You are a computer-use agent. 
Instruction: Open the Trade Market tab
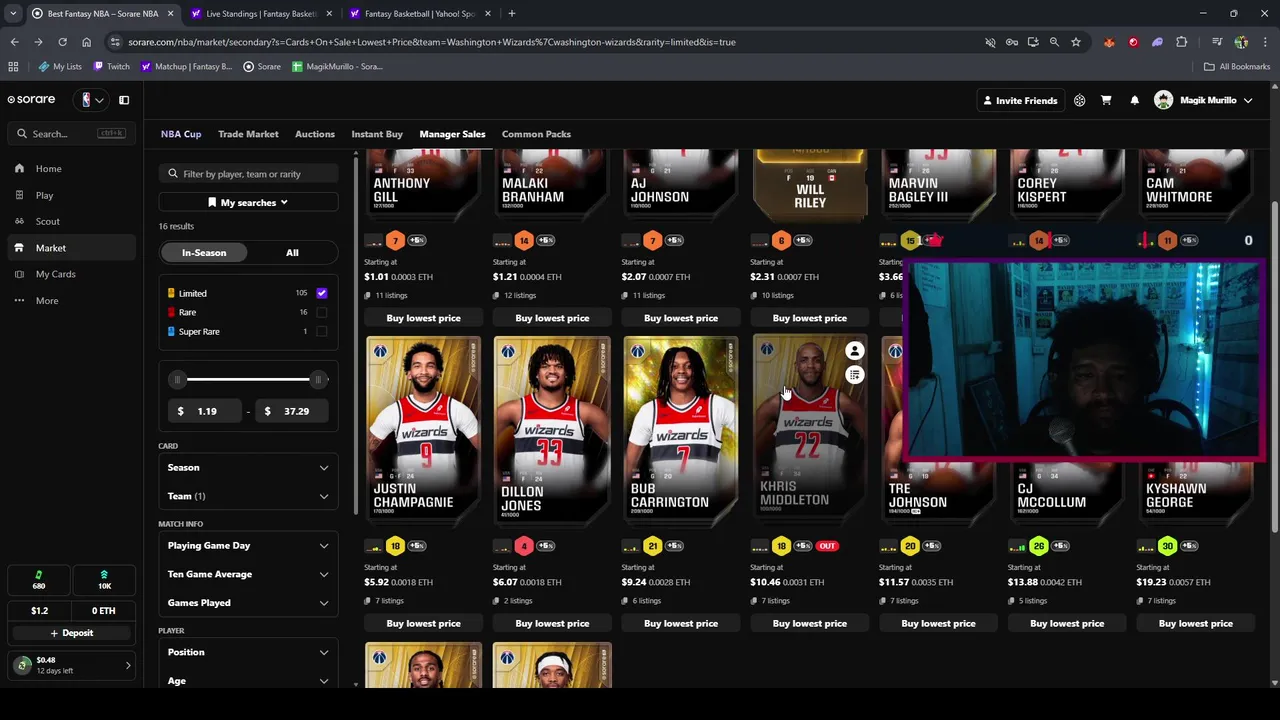coord(248,134)
